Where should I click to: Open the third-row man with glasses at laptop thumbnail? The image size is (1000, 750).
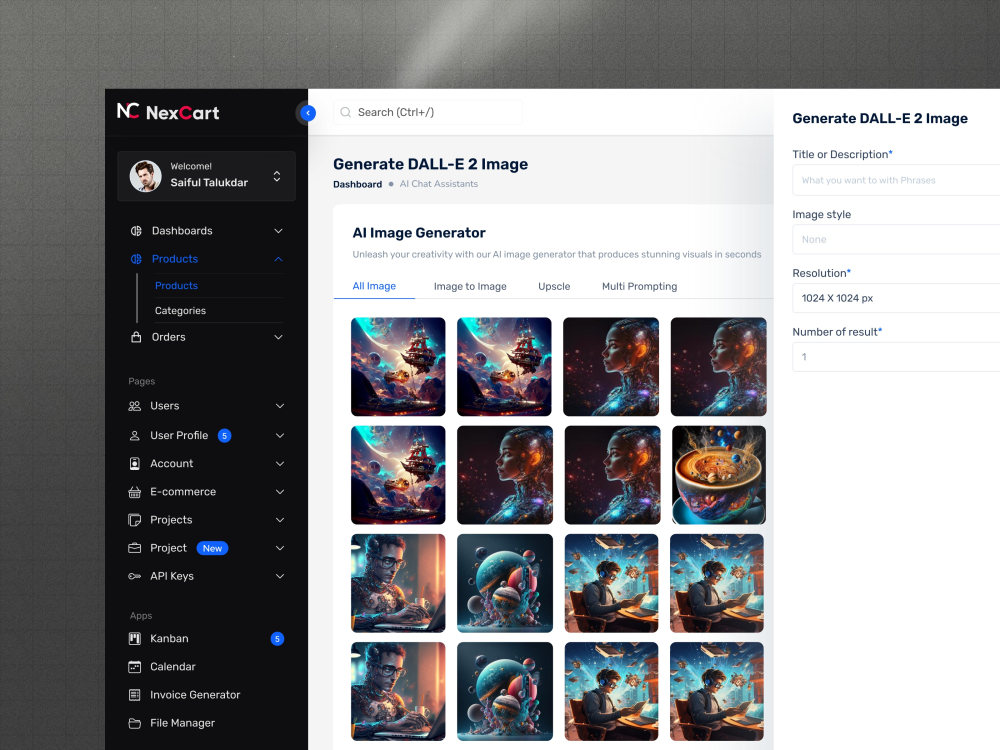pos(398,584)
